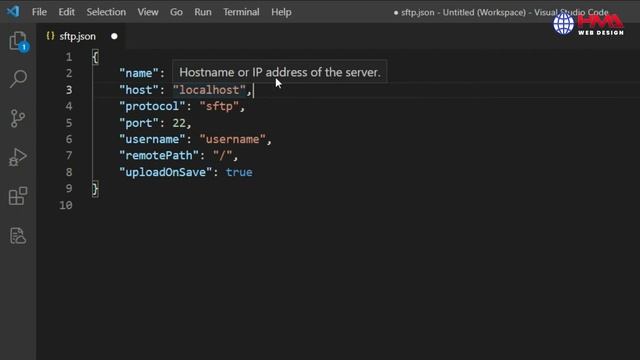Open the Explorer view in activity bar
This screenshot has height=360, width=640.
pos(18,41)
